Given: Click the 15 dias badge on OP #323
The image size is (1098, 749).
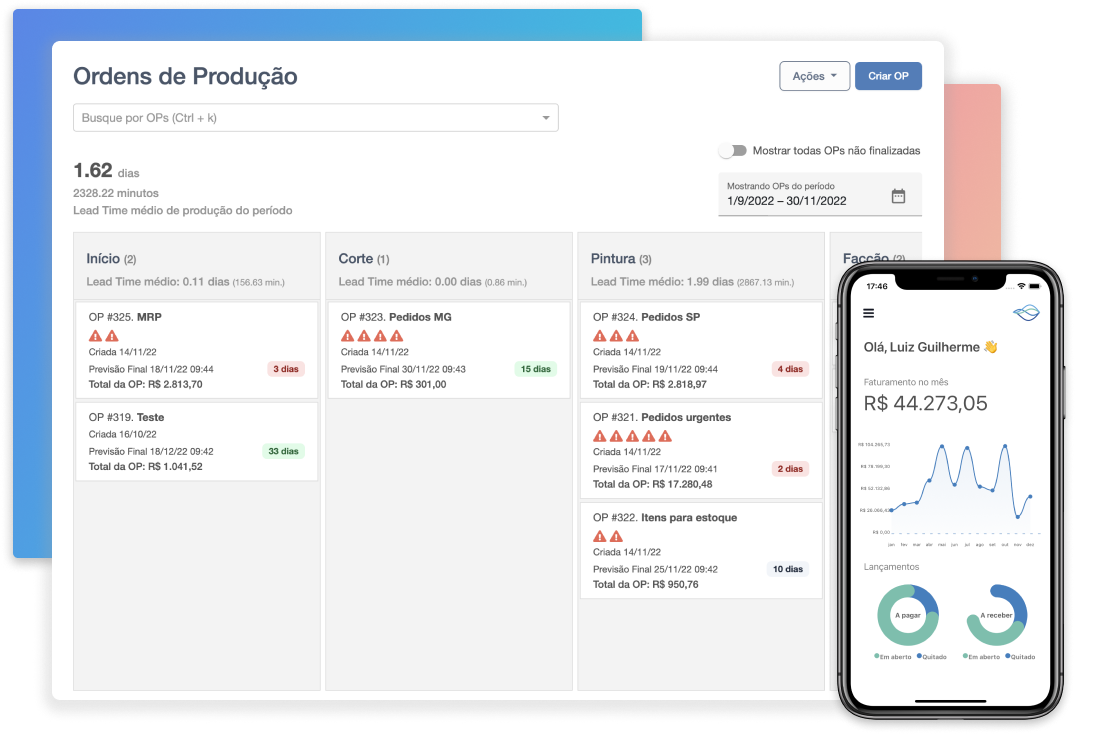Looking at the screenshot, I should [x=535, y=369].
